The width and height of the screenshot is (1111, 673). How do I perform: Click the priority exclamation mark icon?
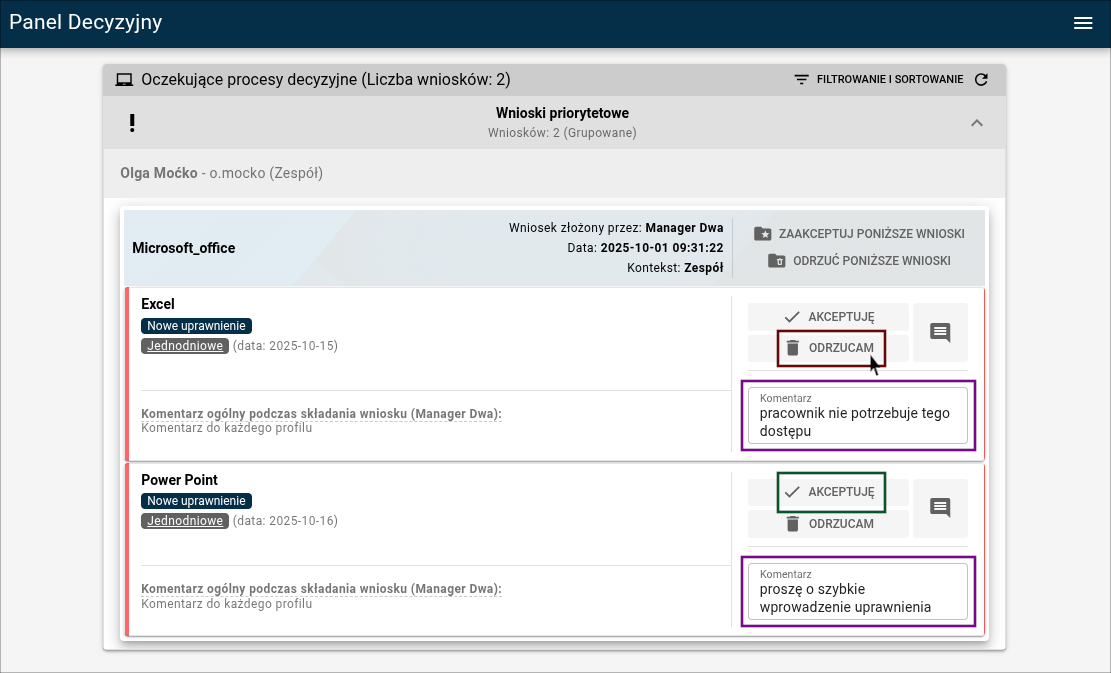tap(132, 123)
